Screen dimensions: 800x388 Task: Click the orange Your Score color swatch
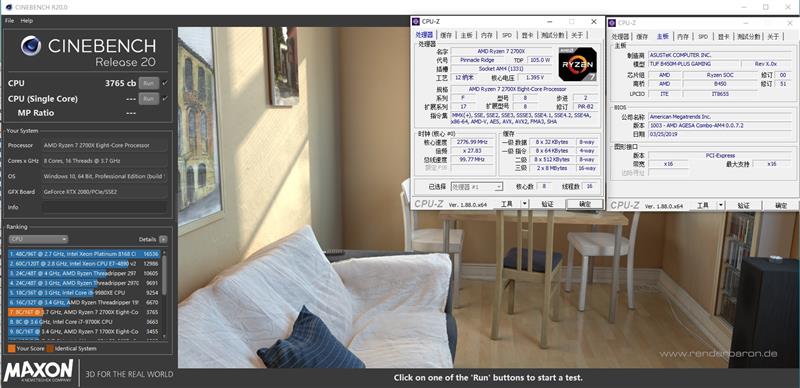click(x=11, y=349)
